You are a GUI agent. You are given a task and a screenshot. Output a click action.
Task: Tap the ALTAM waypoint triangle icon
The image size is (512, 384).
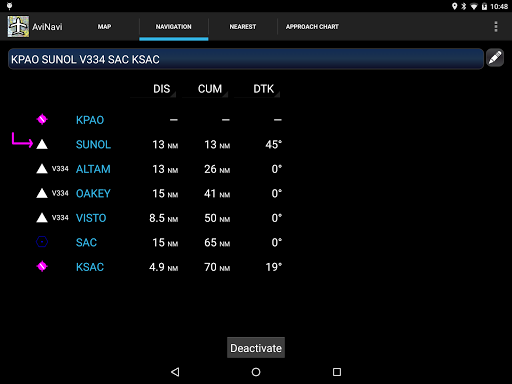pyautogui.click(x=42, y=169)
